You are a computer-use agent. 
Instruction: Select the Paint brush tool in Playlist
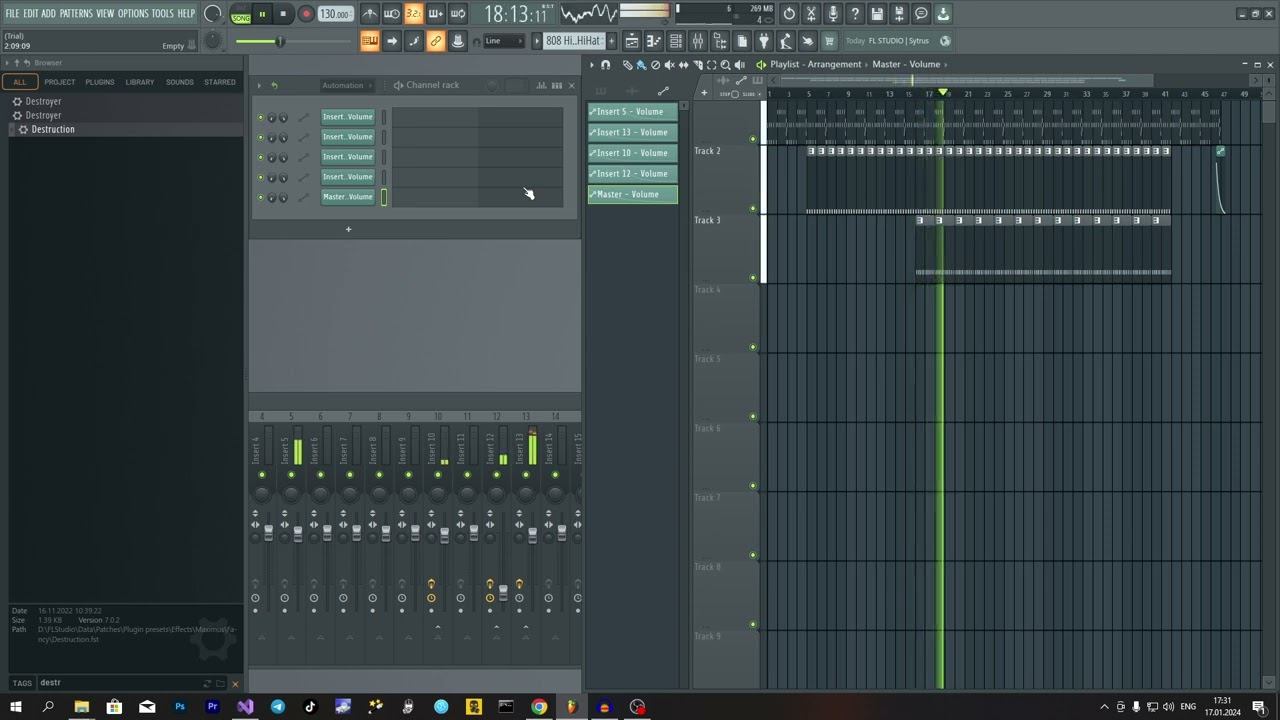[x=641, y=64]
